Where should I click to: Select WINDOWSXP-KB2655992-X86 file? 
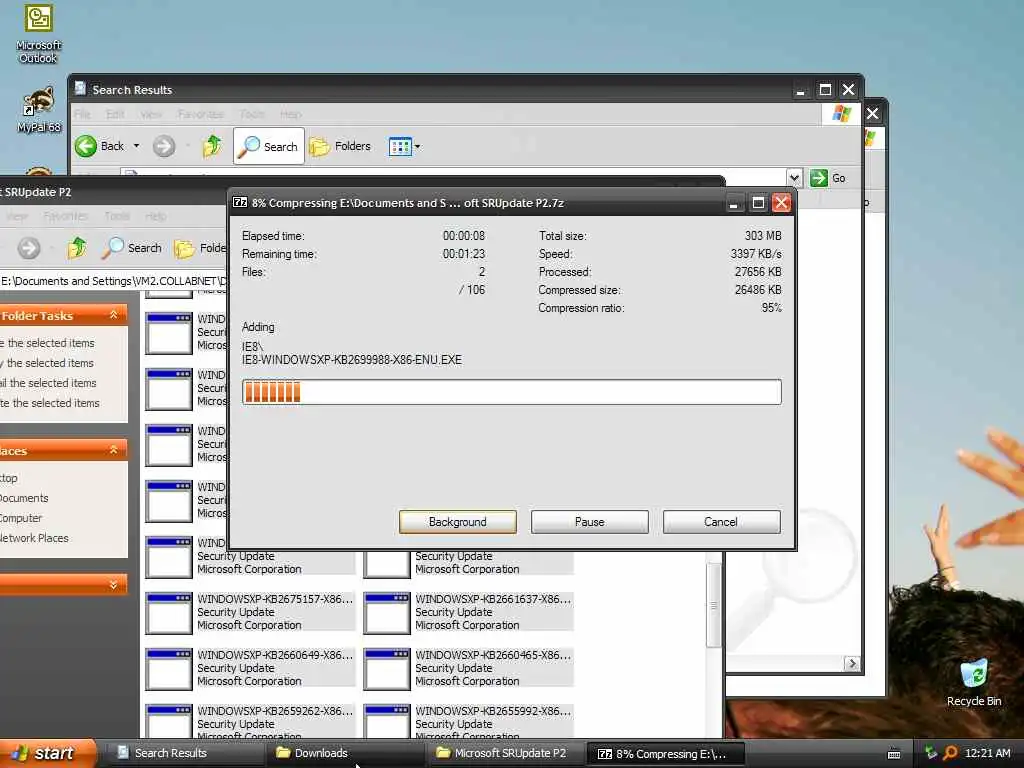[x=468, y=722]
